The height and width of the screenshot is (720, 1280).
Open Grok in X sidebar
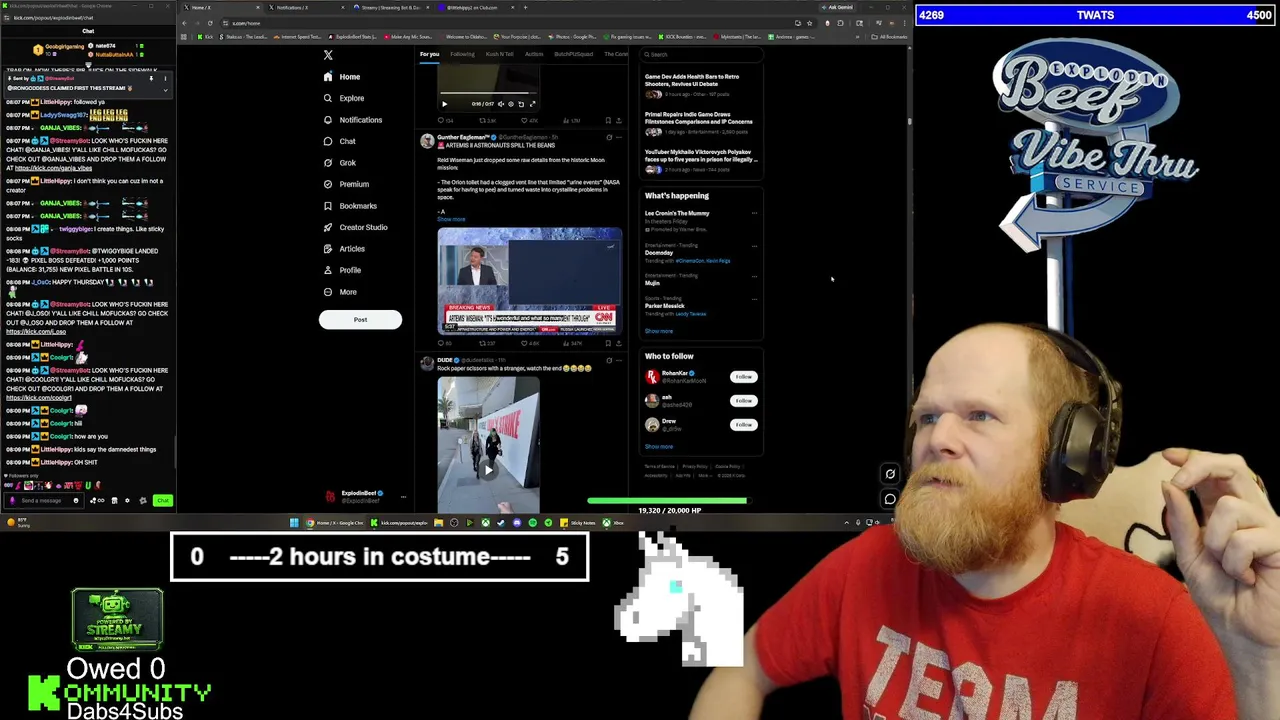coord(339,163)
